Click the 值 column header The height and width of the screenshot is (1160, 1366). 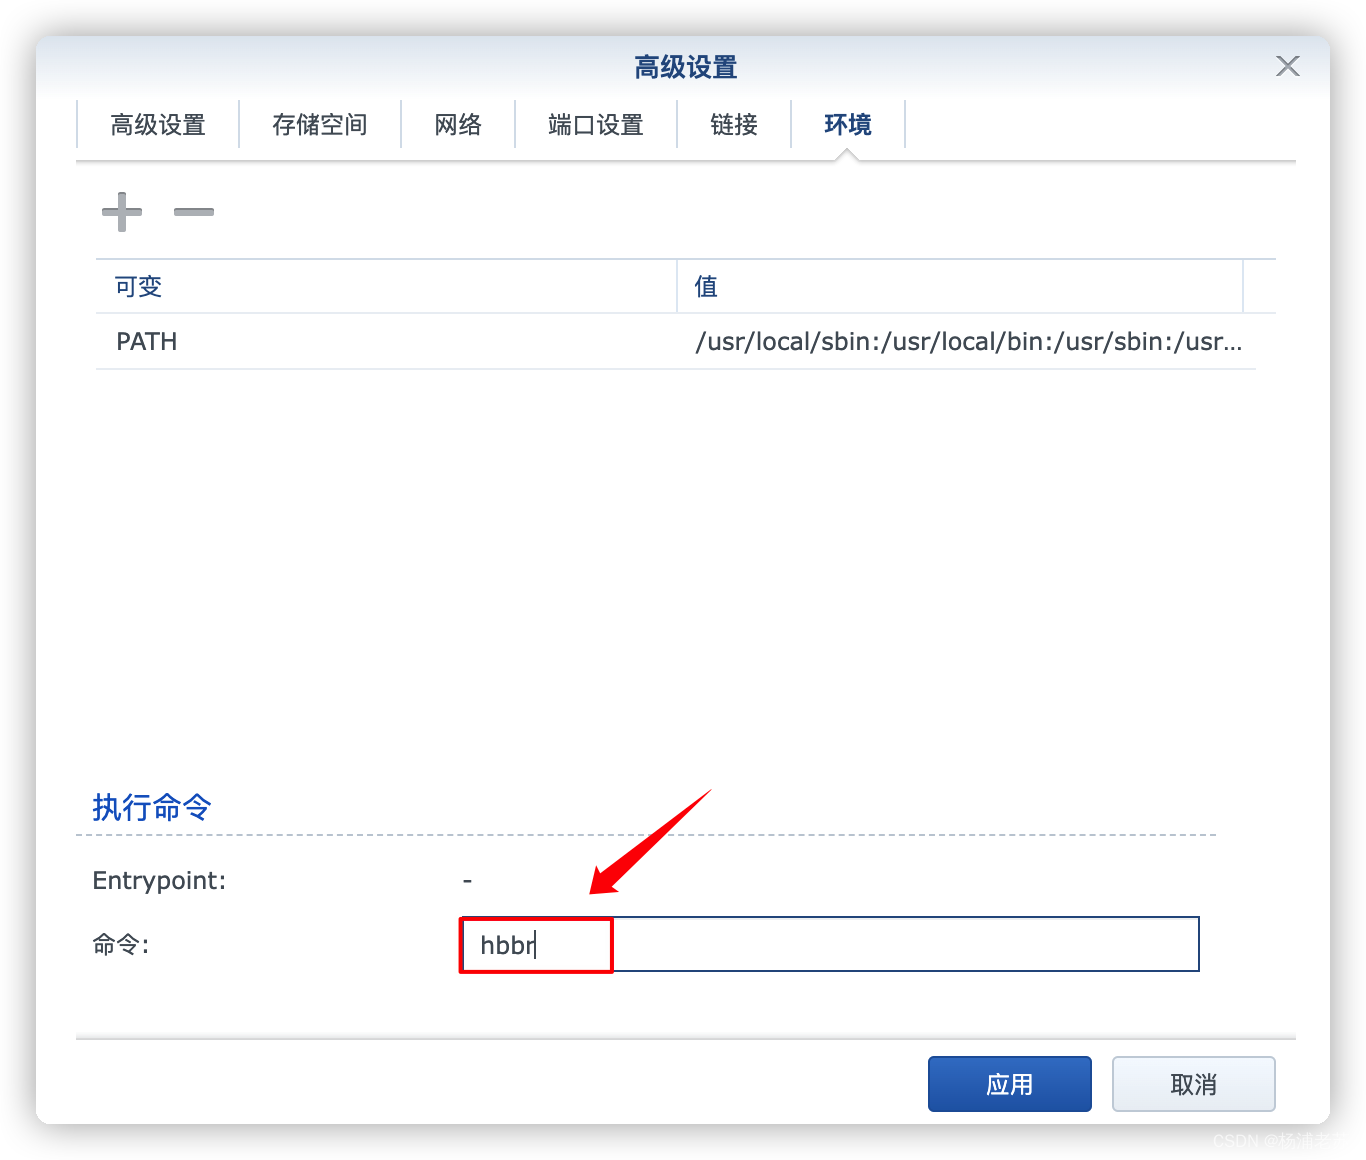(x=705, y=286)
